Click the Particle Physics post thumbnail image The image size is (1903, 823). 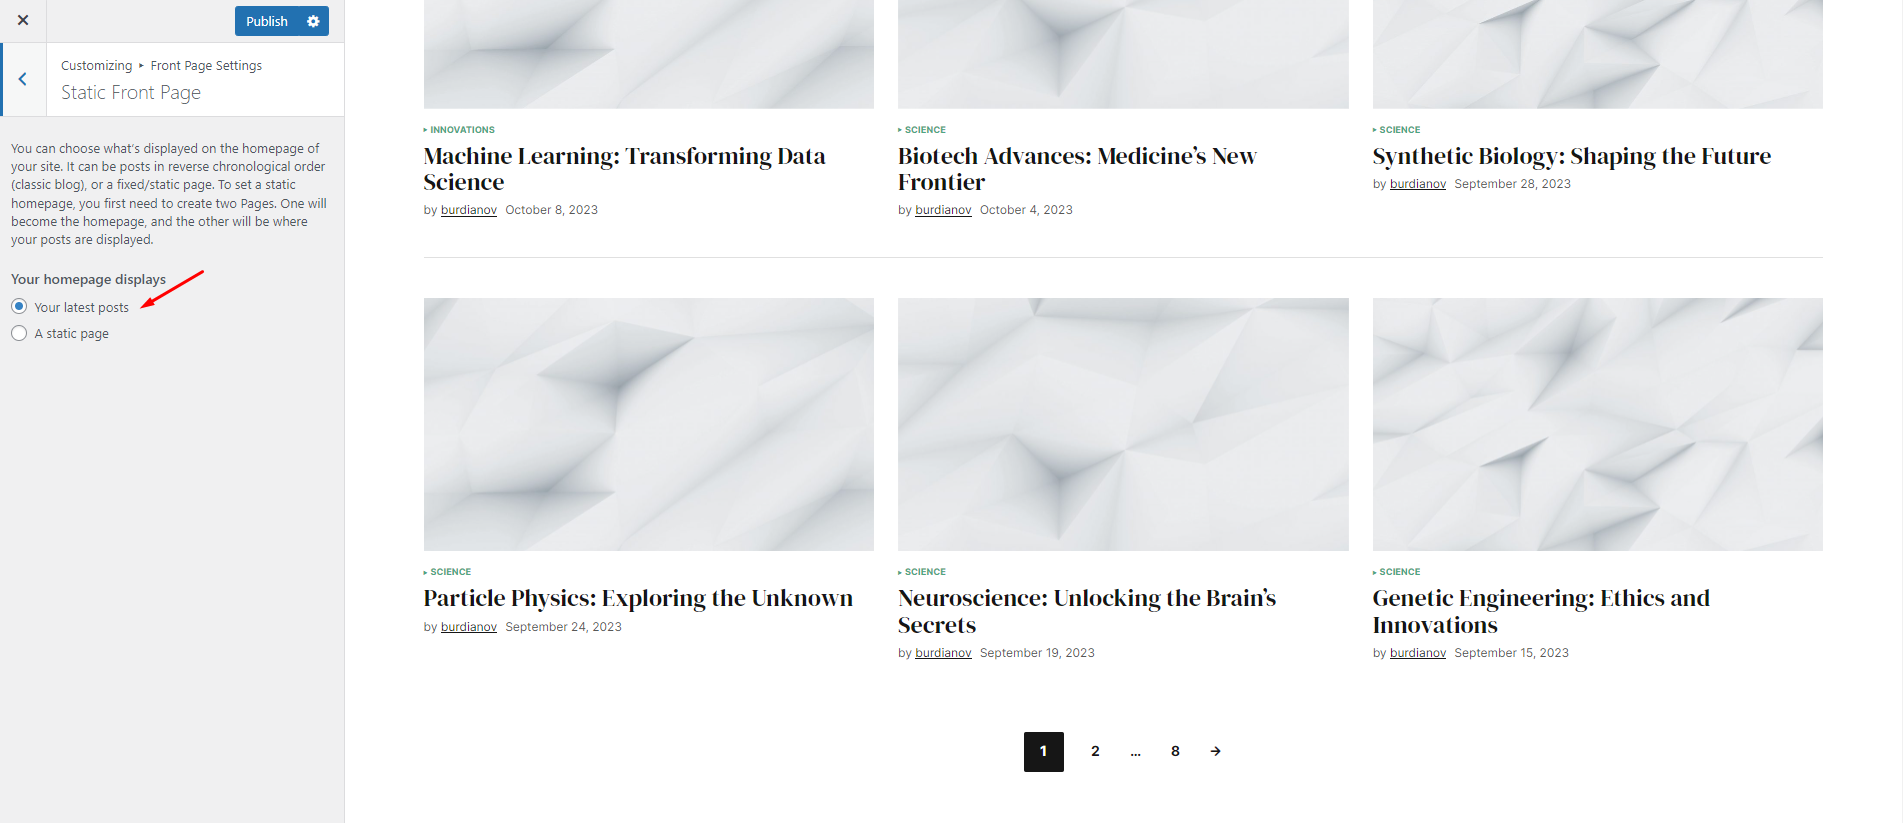(x=649, y=424)
